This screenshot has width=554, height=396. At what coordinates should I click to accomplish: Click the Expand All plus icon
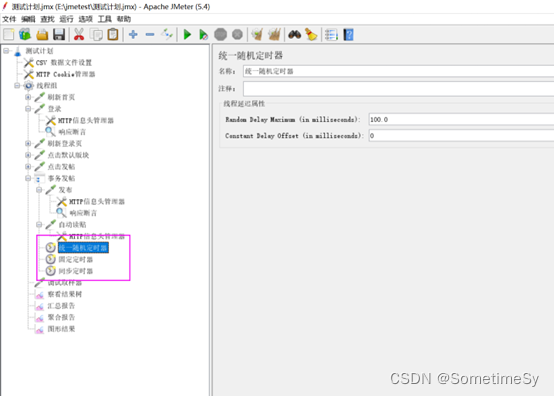(133, 35)
